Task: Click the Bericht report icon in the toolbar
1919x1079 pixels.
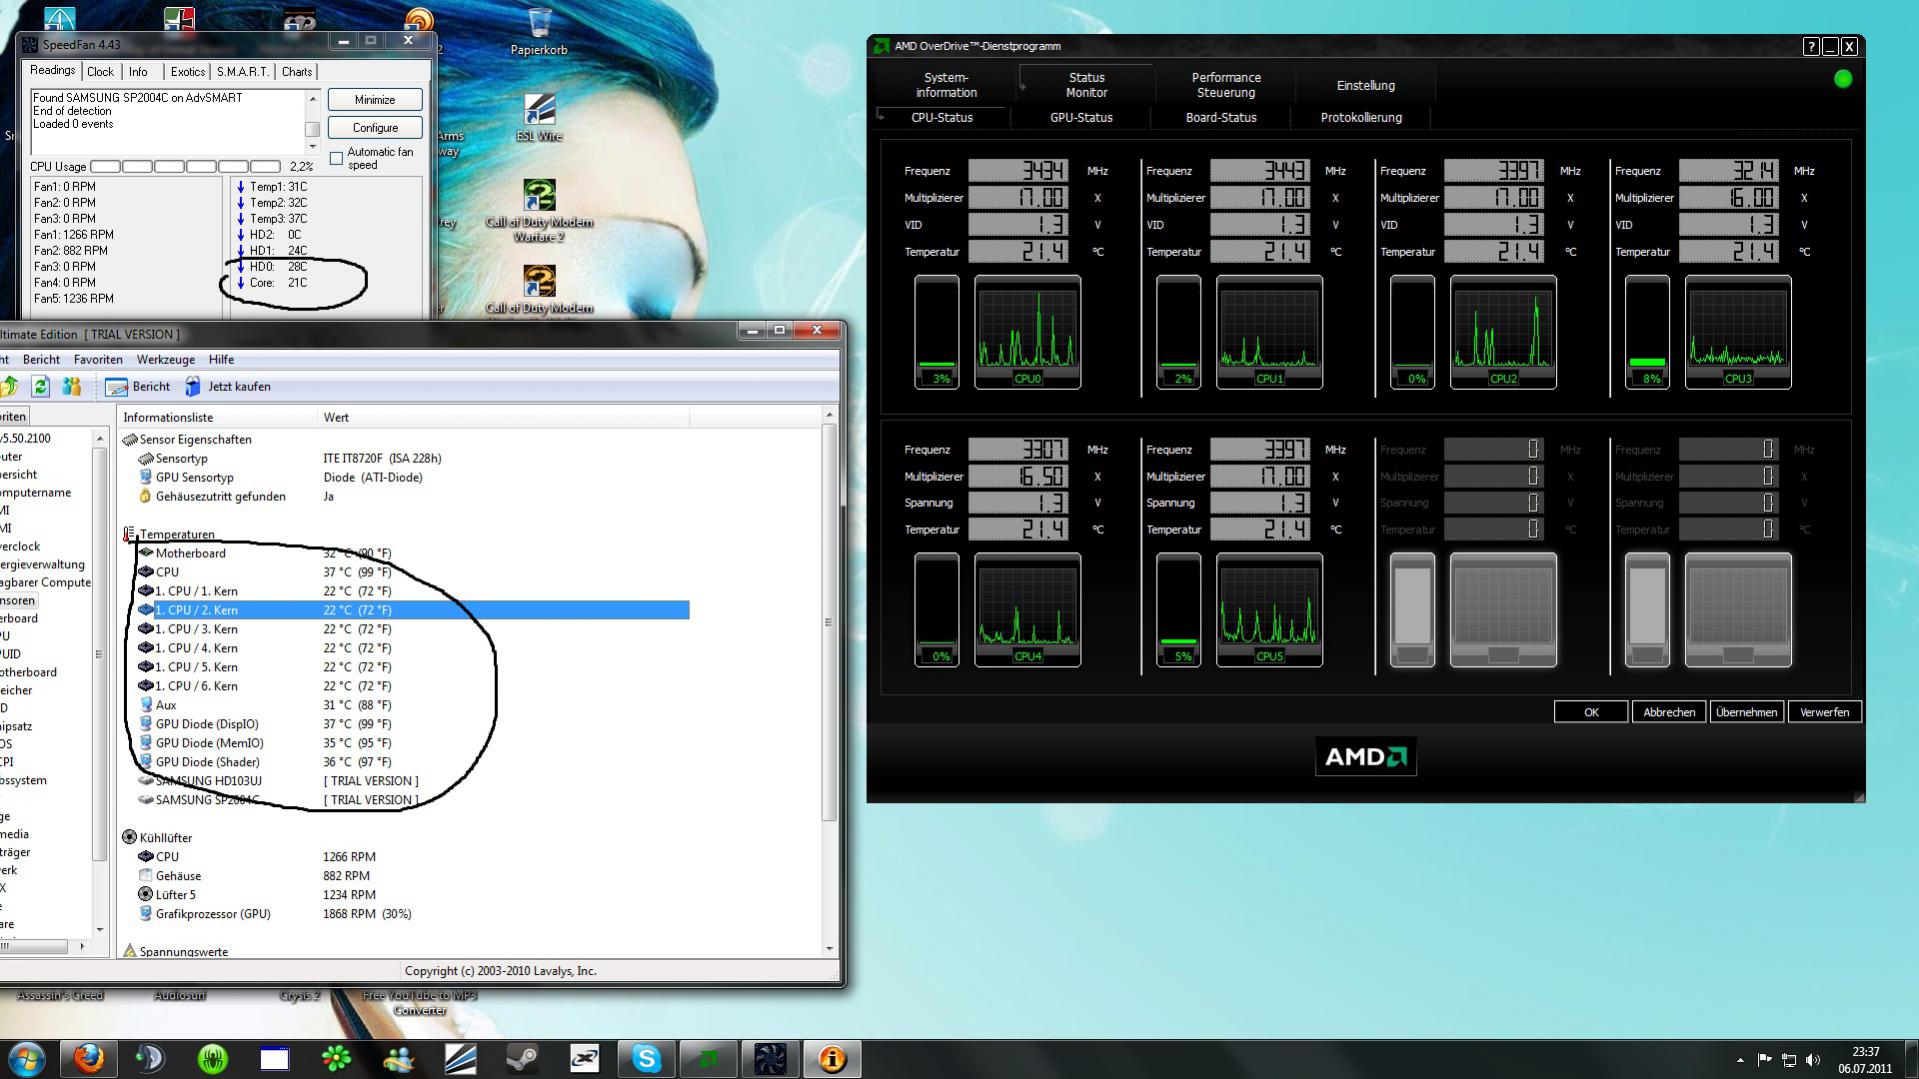Action: tap(117, 387)
